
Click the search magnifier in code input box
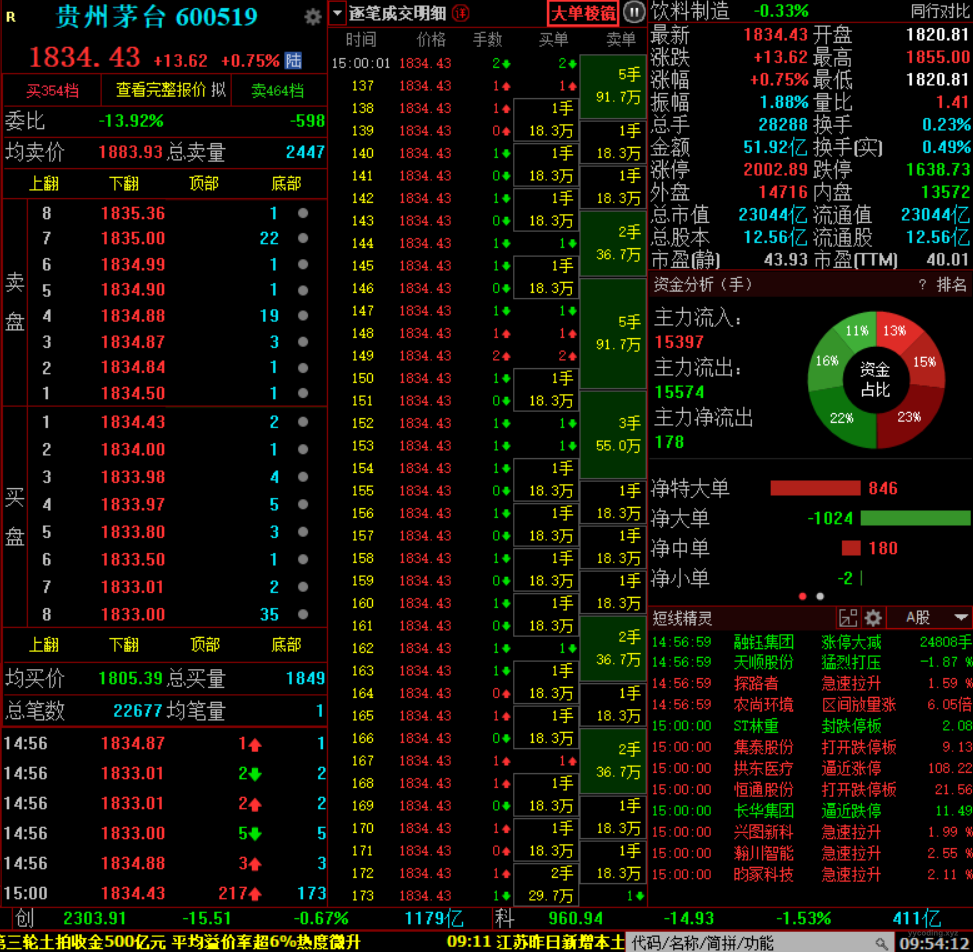pos(881,942)
